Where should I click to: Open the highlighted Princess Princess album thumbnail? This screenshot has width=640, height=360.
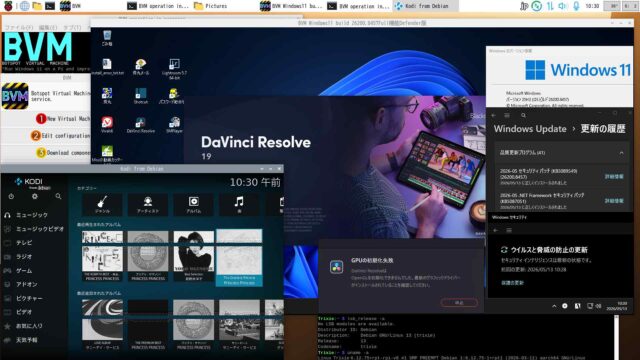pos(239,257)
